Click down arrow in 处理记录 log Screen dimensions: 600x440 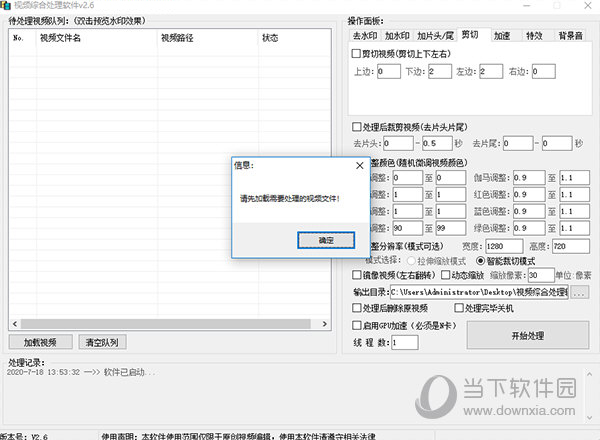[x=589, y=417]
